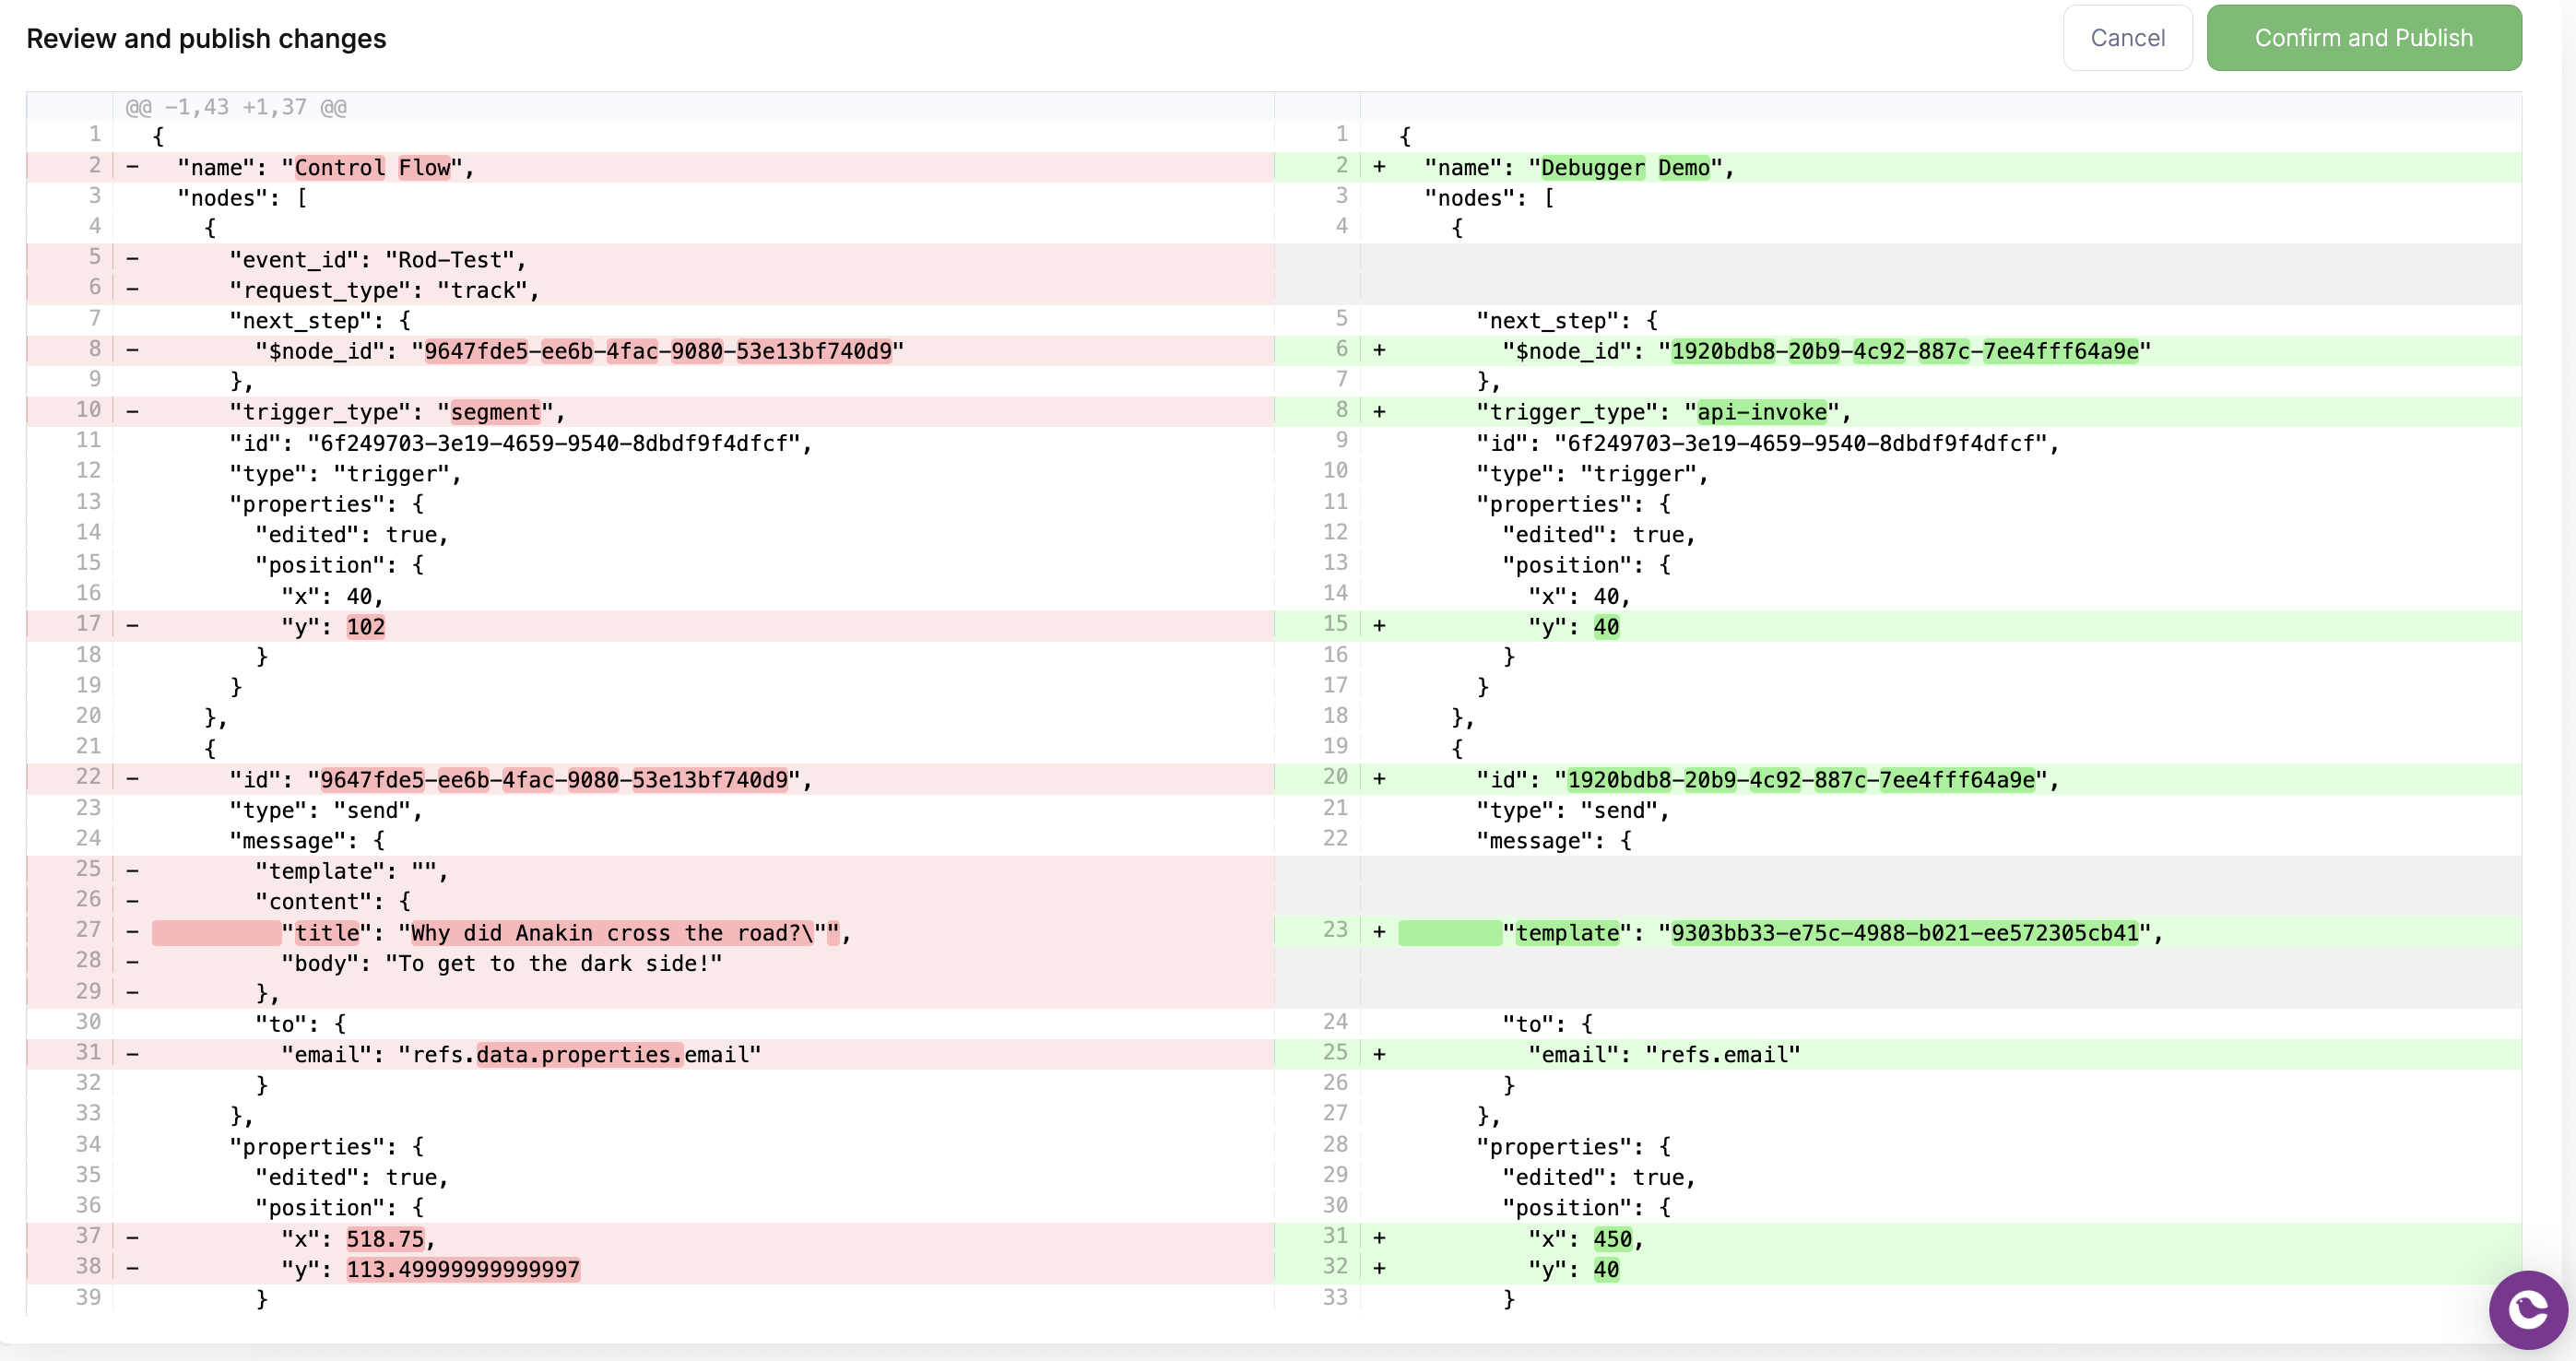Click the Cancel button

(x=2127, y=38)
